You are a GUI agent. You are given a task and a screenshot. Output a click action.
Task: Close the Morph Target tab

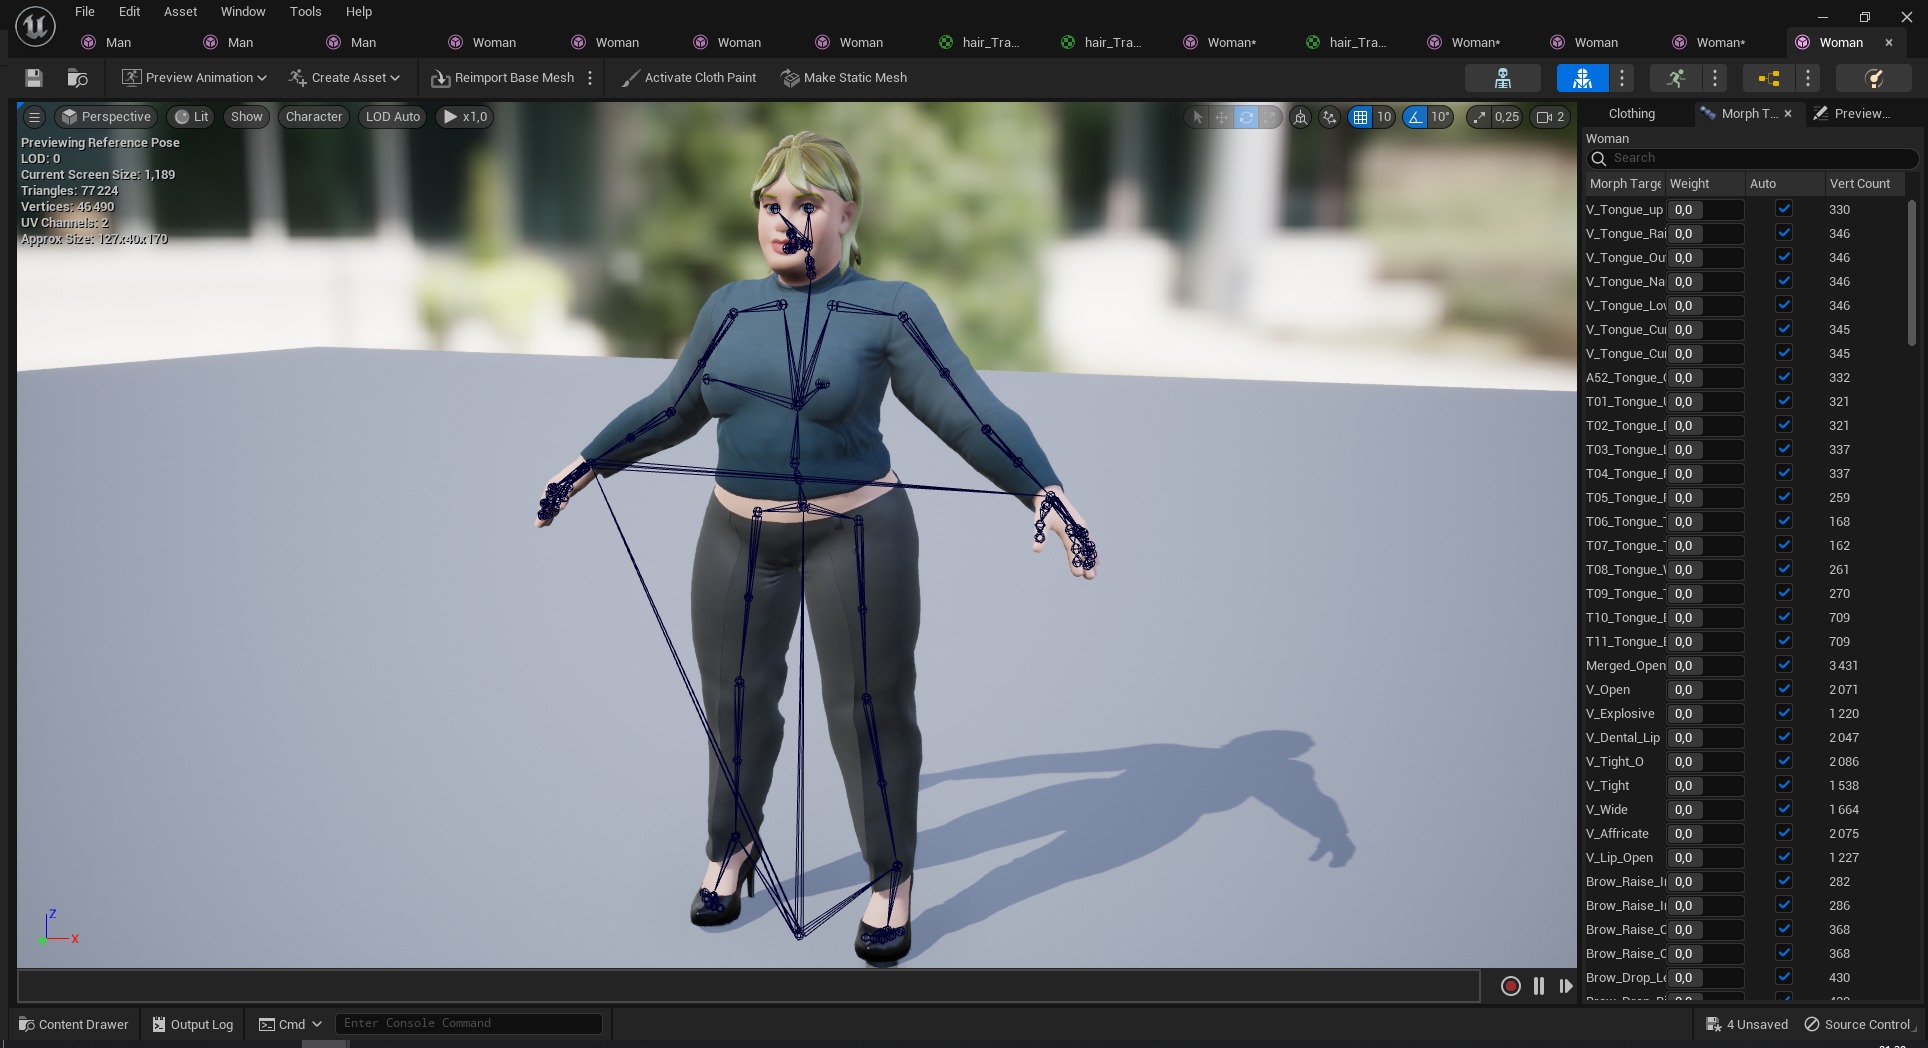coord(1788,114)
